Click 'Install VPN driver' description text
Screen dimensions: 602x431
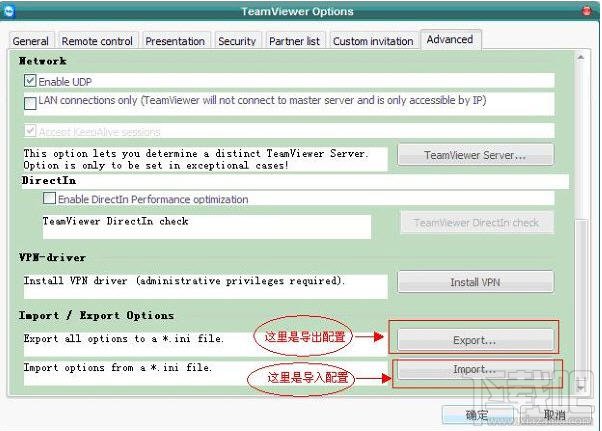pyautogui.click(x=184, y=281)
